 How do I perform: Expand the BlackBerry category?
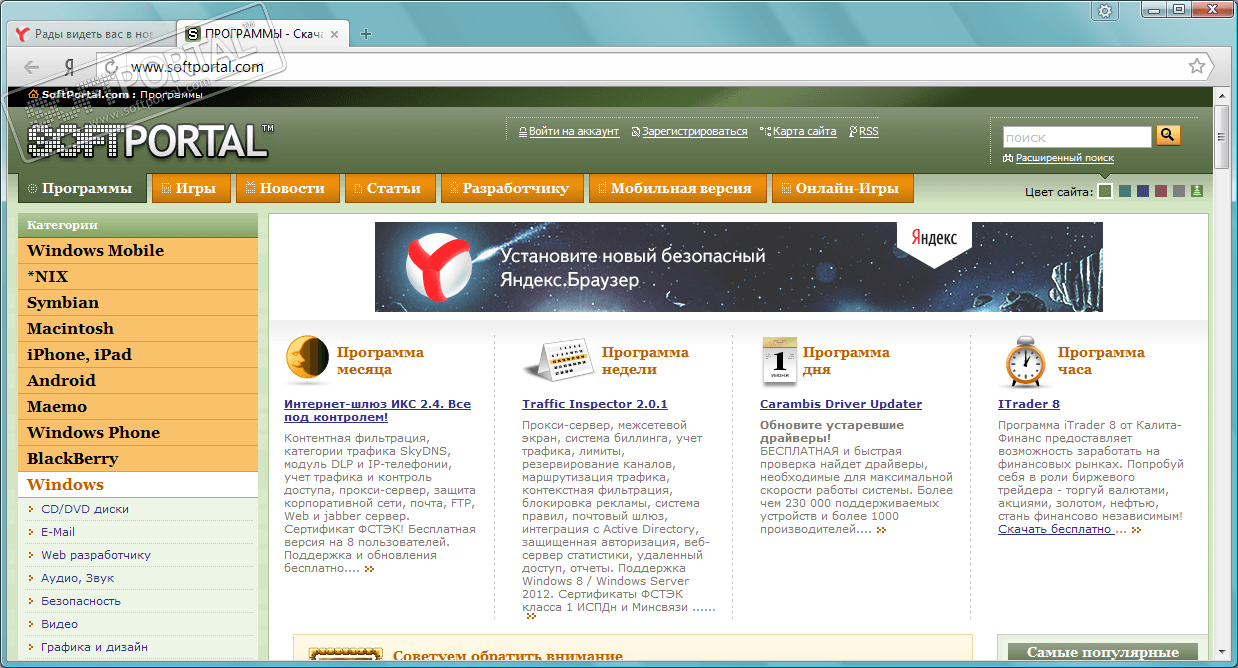tap(138, 458)
